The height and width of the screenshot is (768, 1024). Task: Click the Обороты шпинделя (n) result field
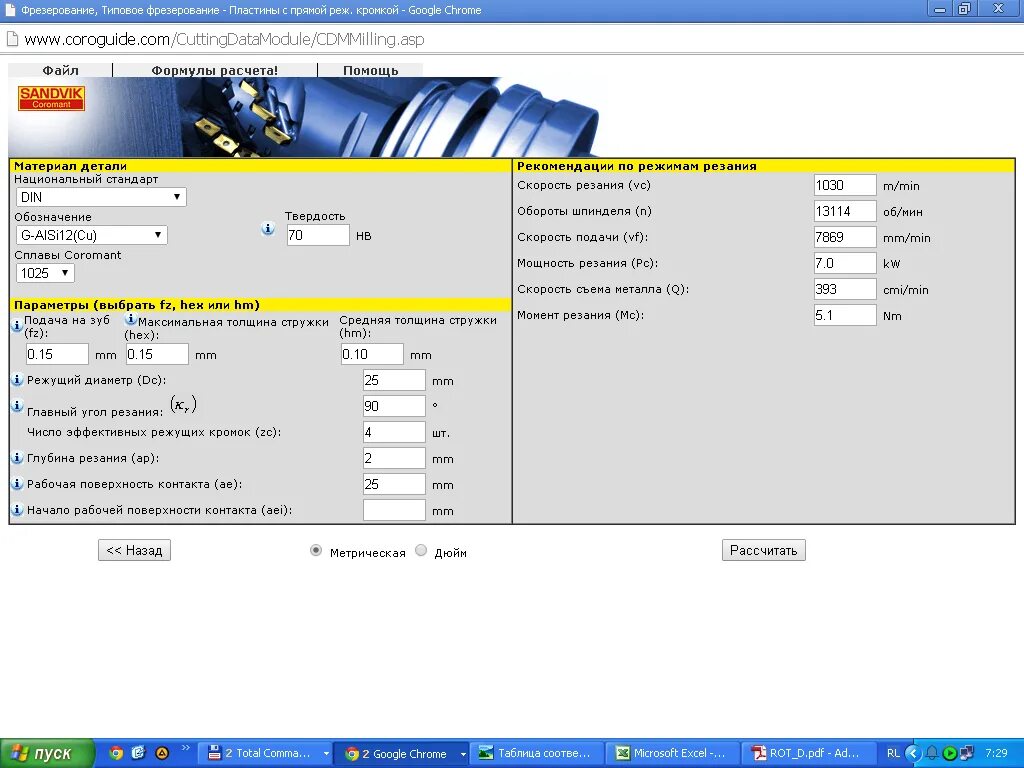[x=845, y=211]
